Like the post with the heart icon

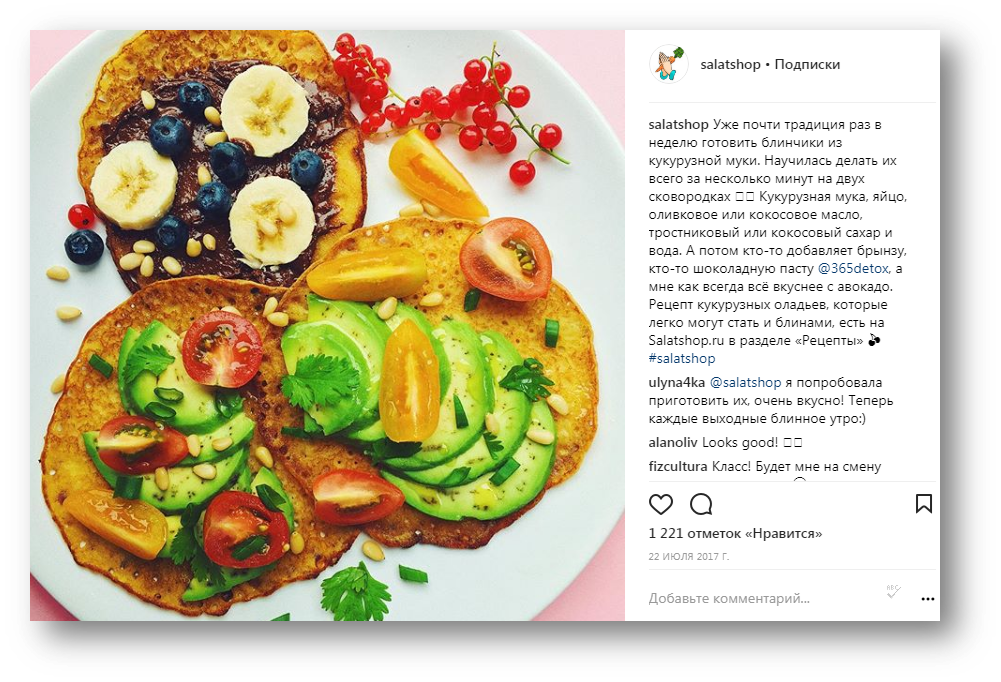[x=661, y=504]
